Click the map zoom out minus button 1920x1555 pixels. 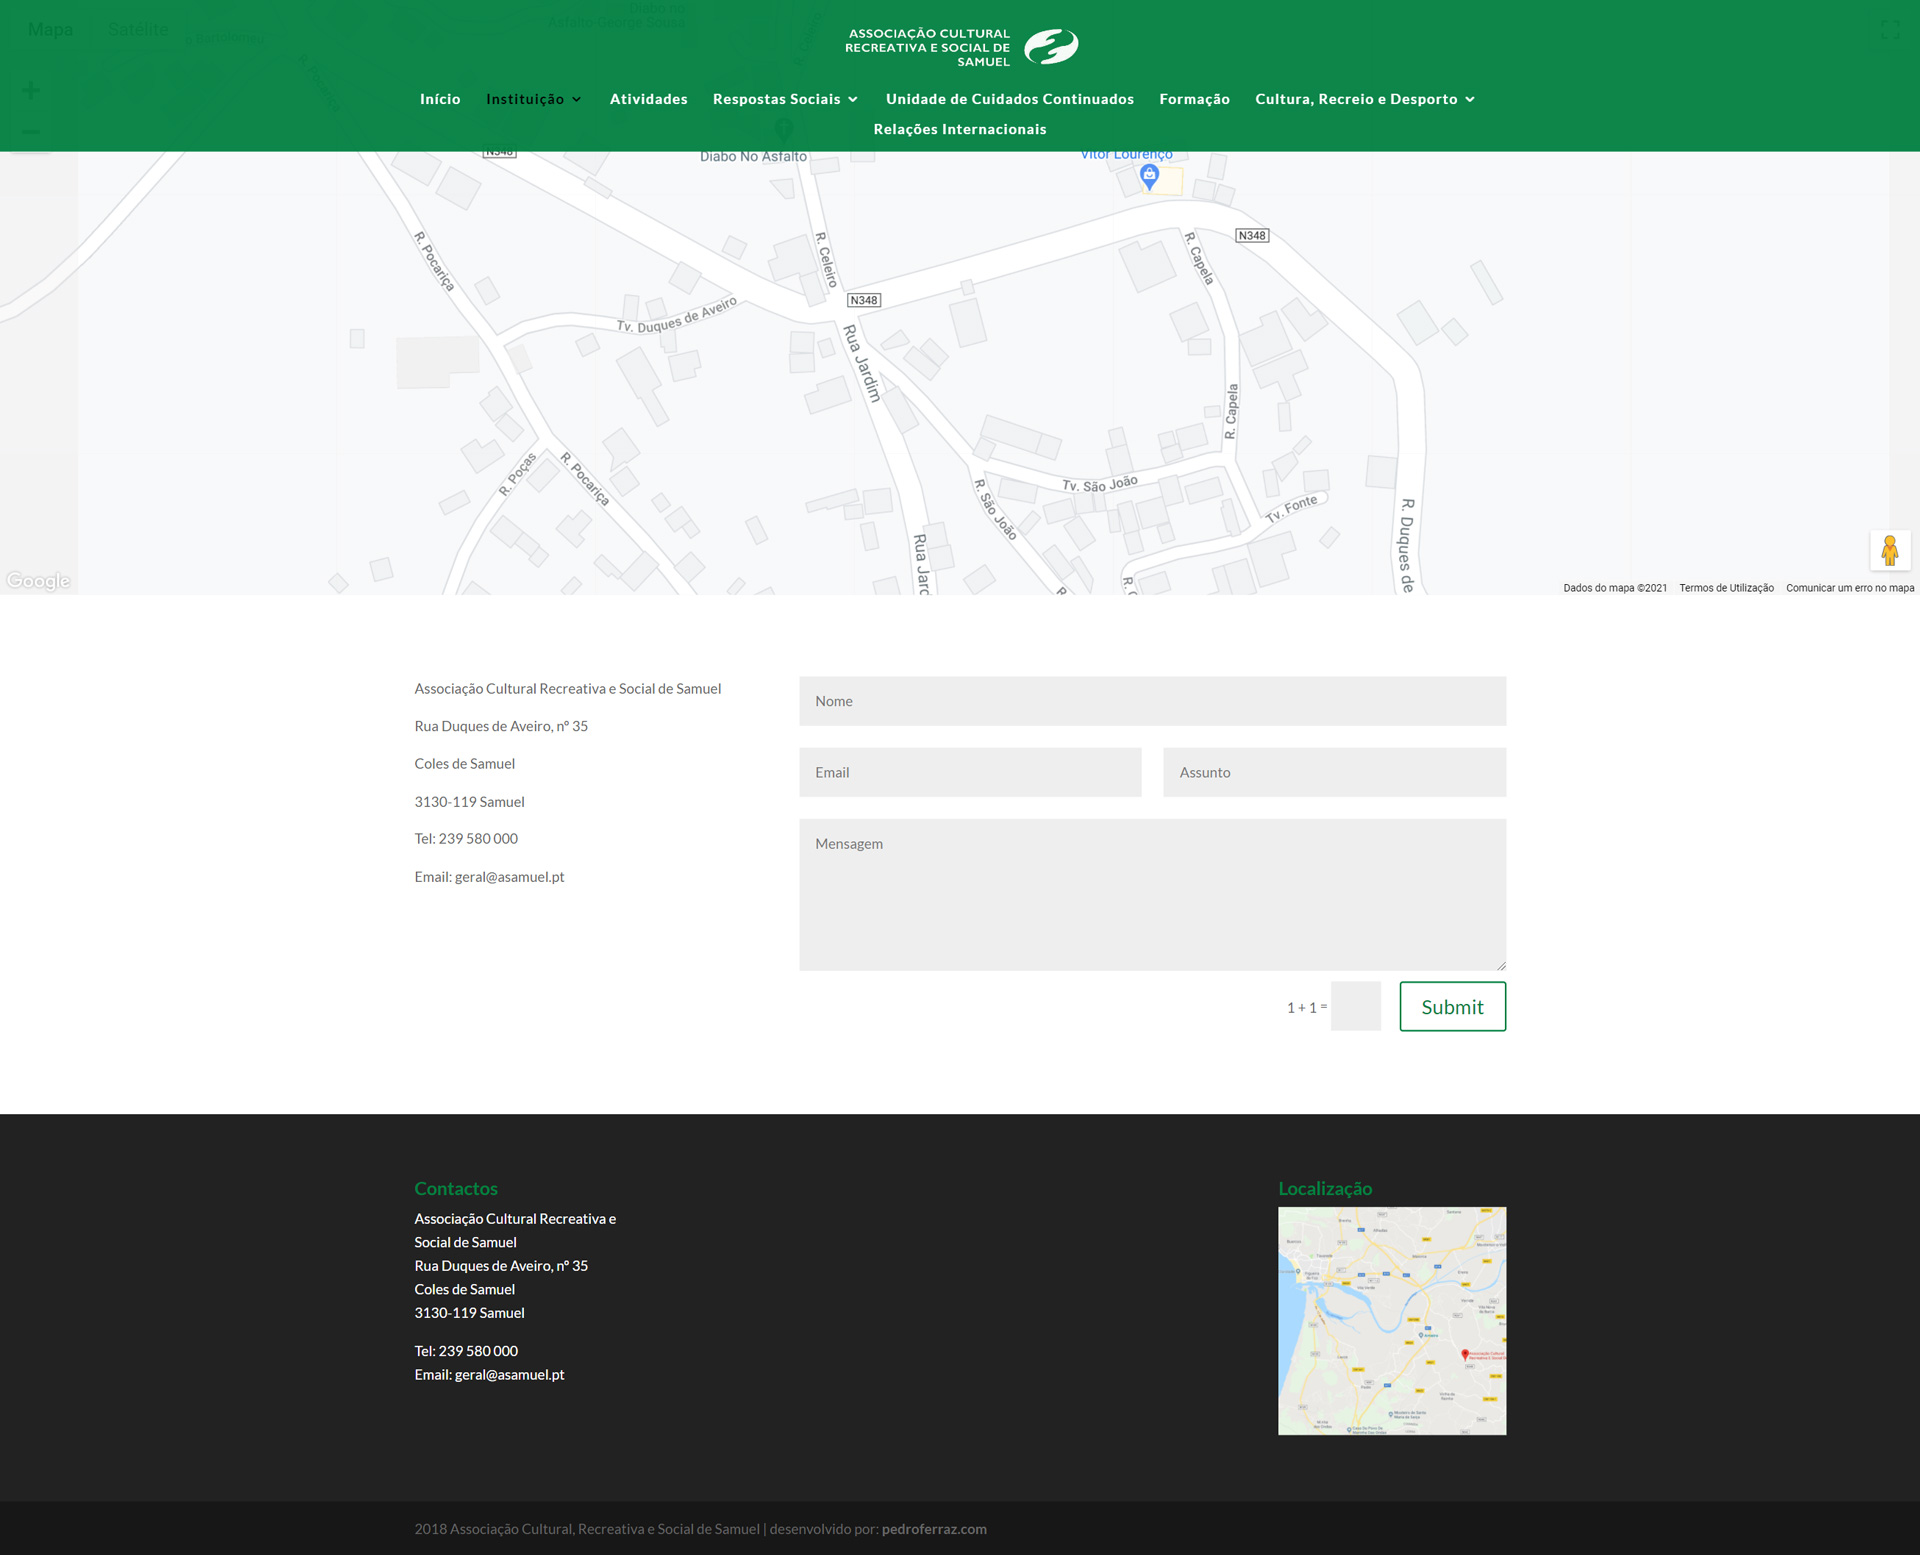31,132
